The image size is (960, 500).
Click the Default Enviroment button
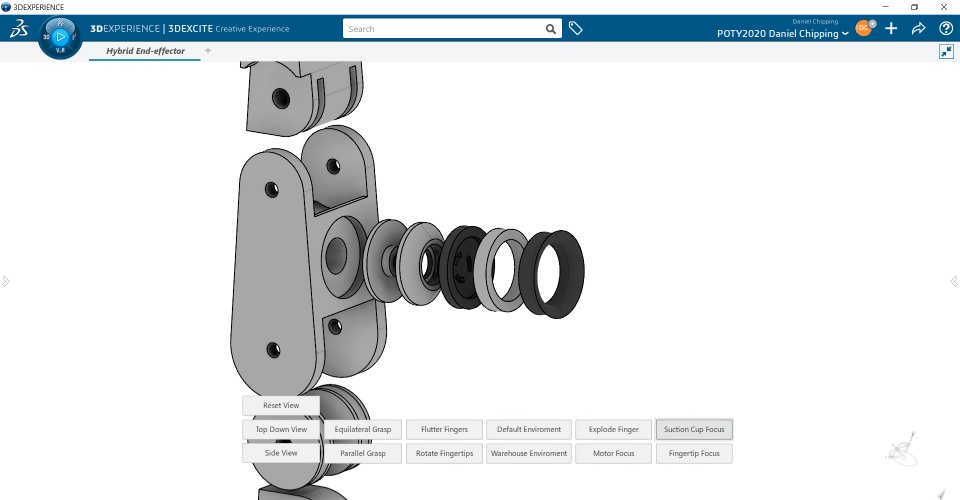[529, 429]
